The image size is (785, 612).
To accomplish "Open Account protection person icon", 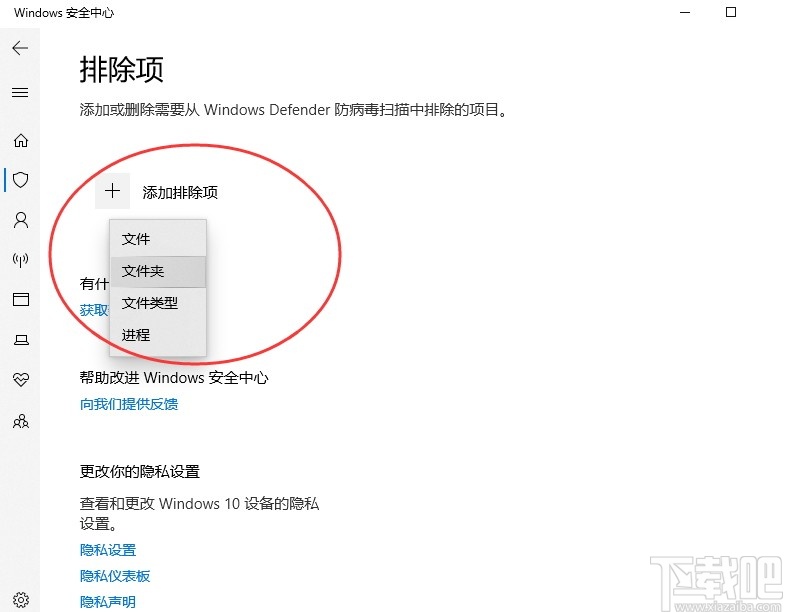I will coord(21,220).
